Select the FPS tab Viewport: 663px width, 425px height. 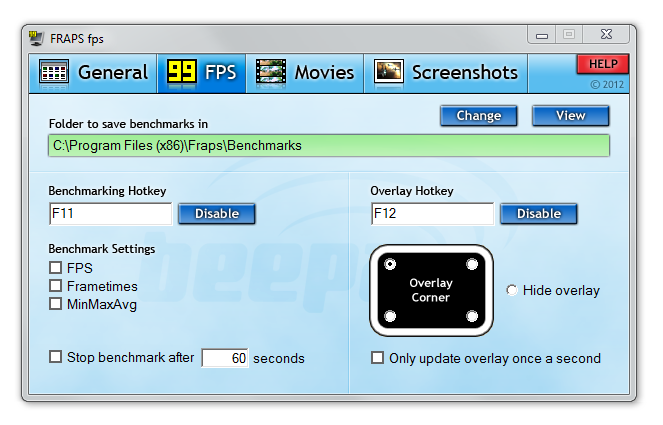[202, 73]
